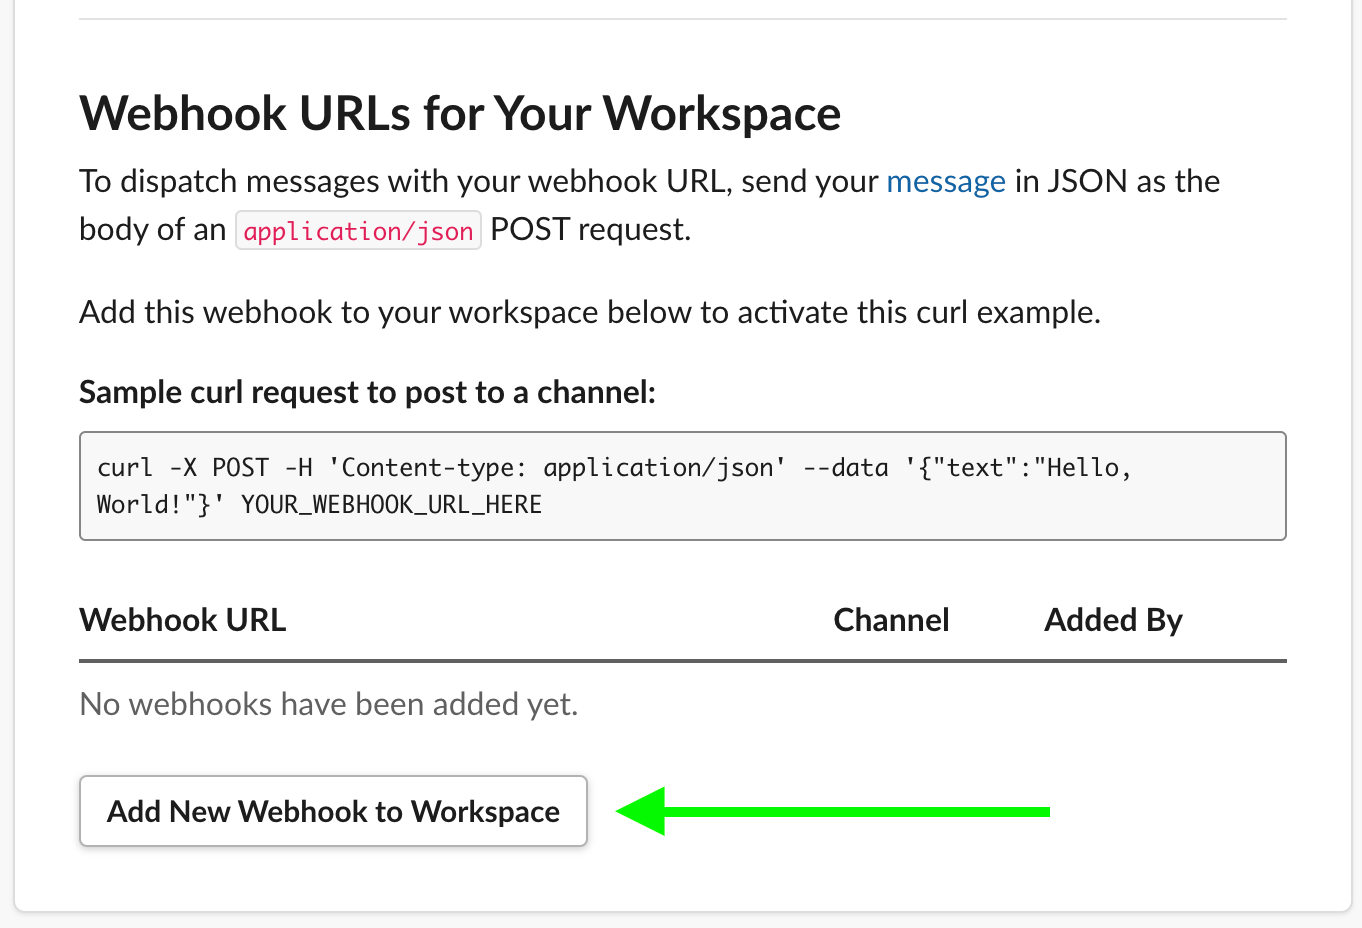Click the "Hello," text in the JSON payload

(x=1086, y=467)
